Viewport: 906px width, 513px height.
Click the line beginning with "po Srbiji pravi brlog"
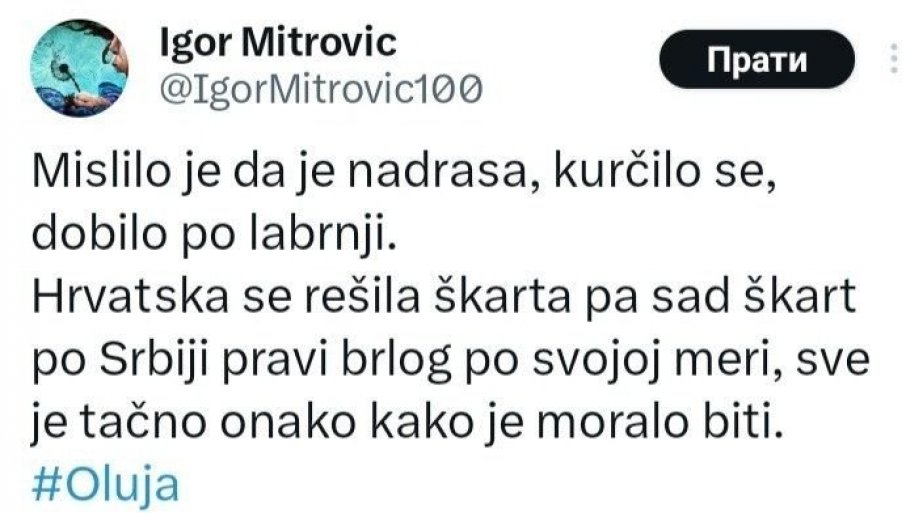pos(451,360)
